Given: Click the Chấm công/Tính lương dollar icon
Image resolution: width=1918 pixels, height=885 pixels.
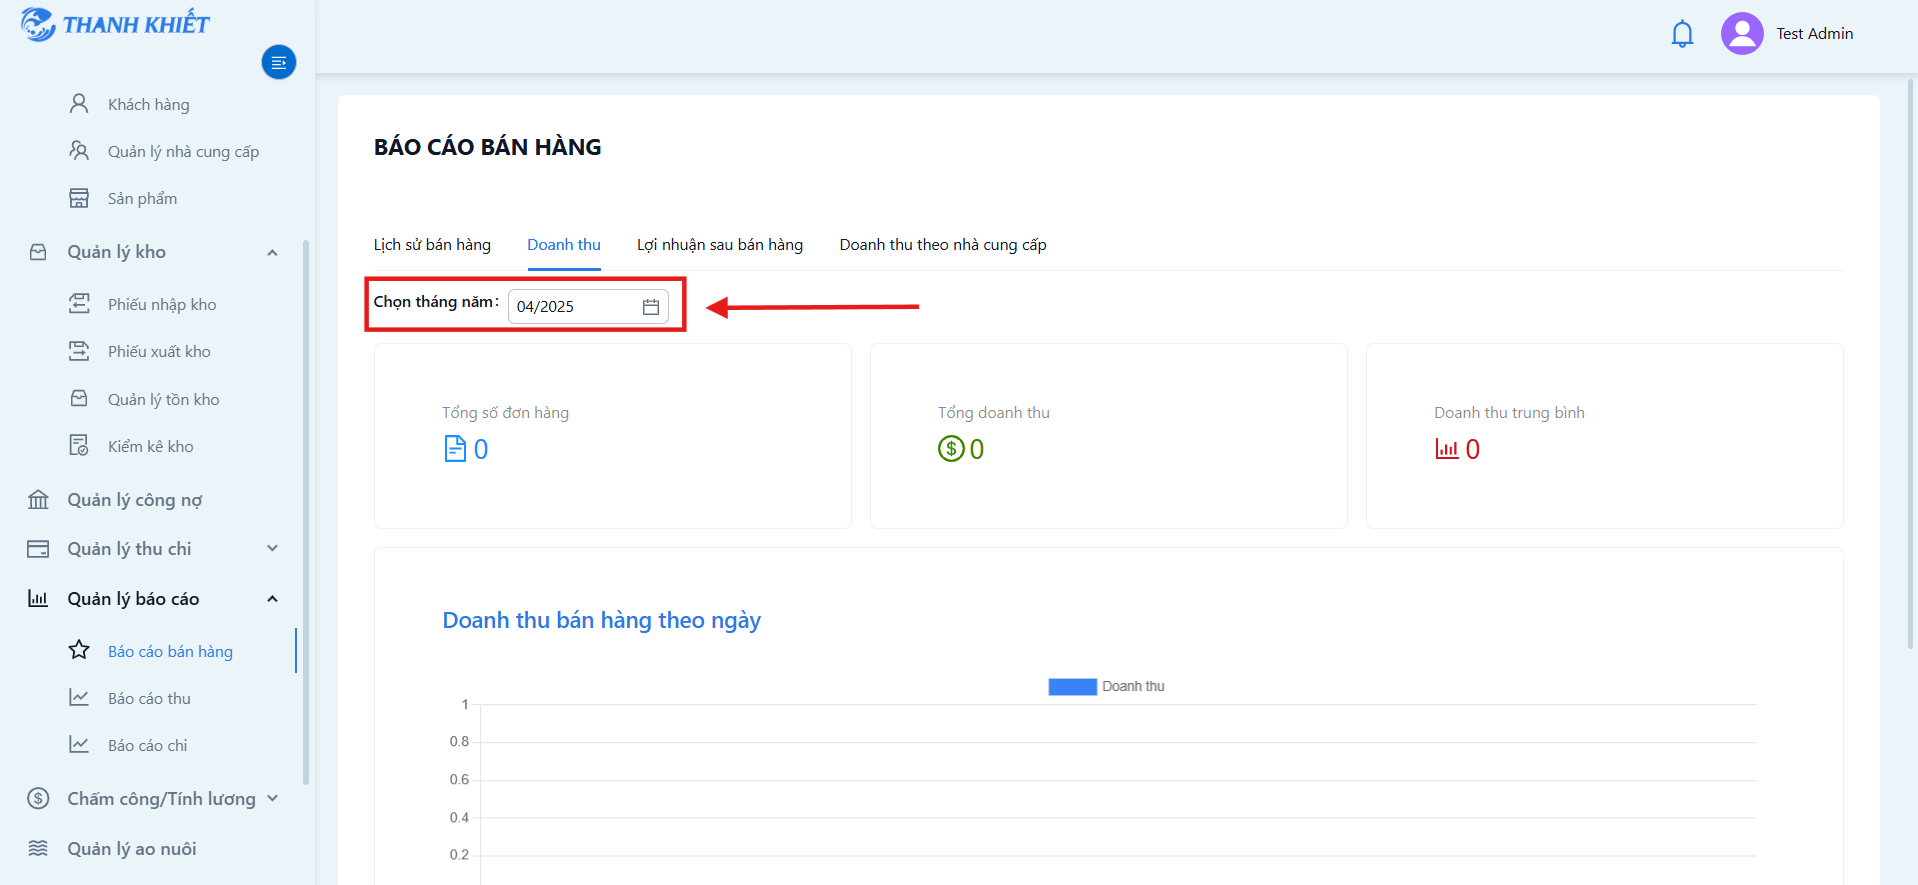Looking at the screenshot, I should (38, 798).
